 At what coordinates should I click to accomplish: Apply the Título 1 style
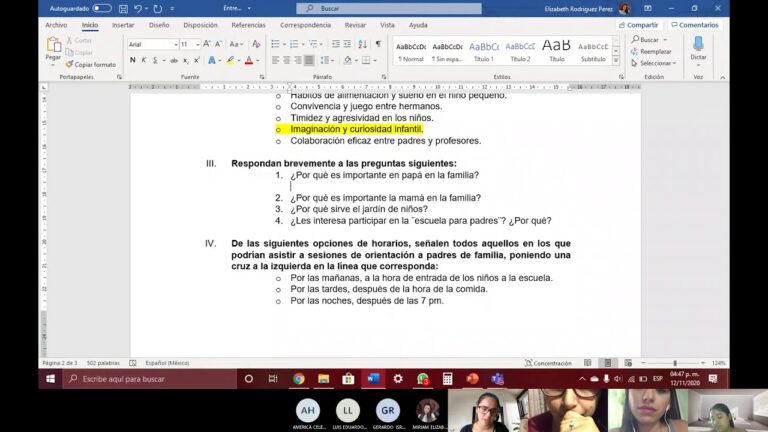(x=484, y=51)
